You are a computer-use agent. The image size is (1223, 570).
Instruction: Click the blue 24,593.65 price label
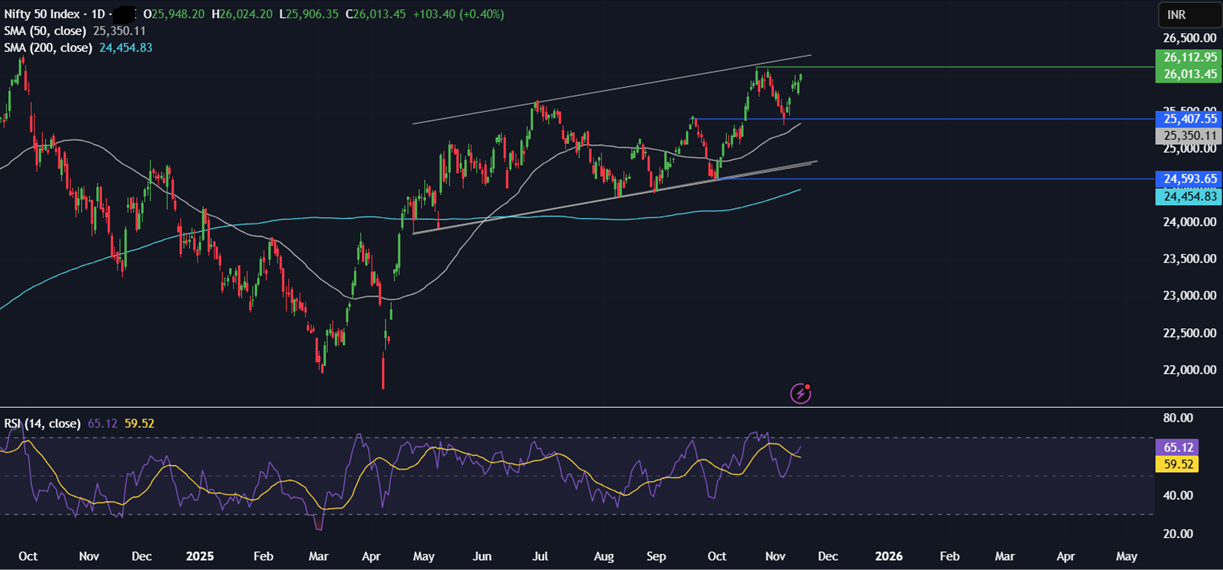(x=1189, y=179)
